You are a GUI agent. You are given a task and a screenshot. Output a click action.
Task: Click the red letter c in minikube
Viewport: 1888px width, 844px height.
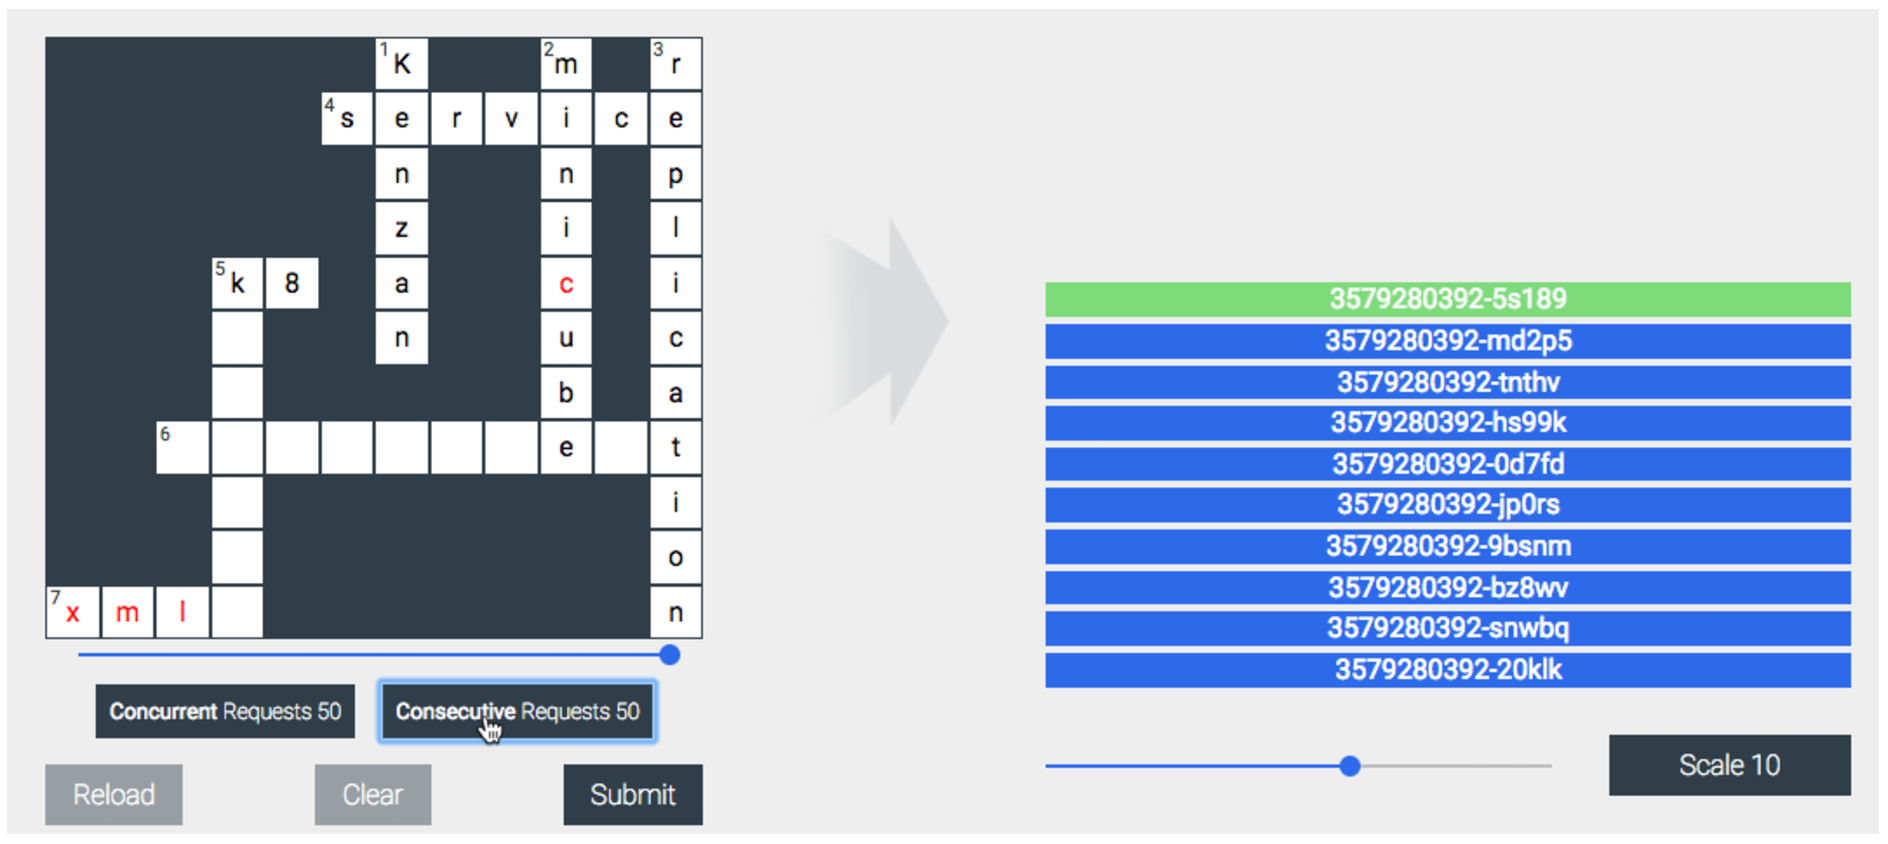tap(566, 284)
